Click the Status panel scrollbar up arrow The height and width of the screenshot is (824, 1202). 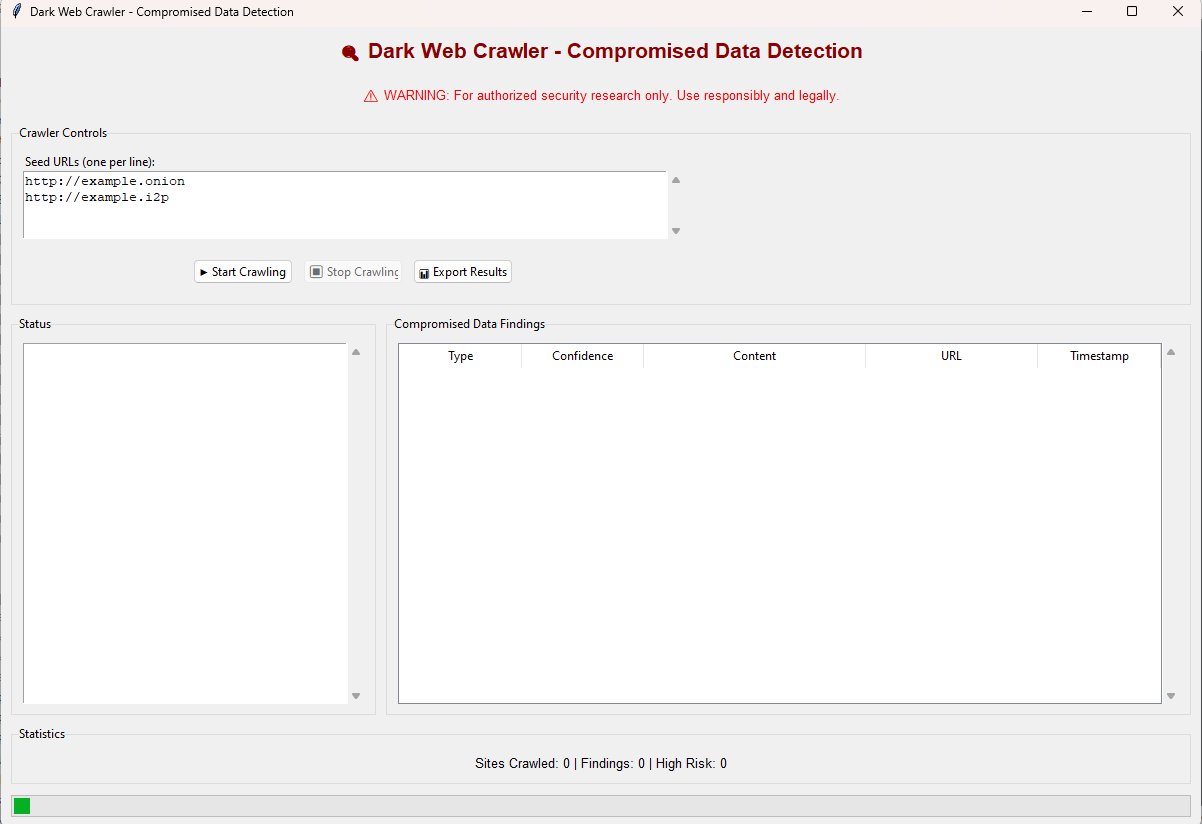(x=356, y=352)
